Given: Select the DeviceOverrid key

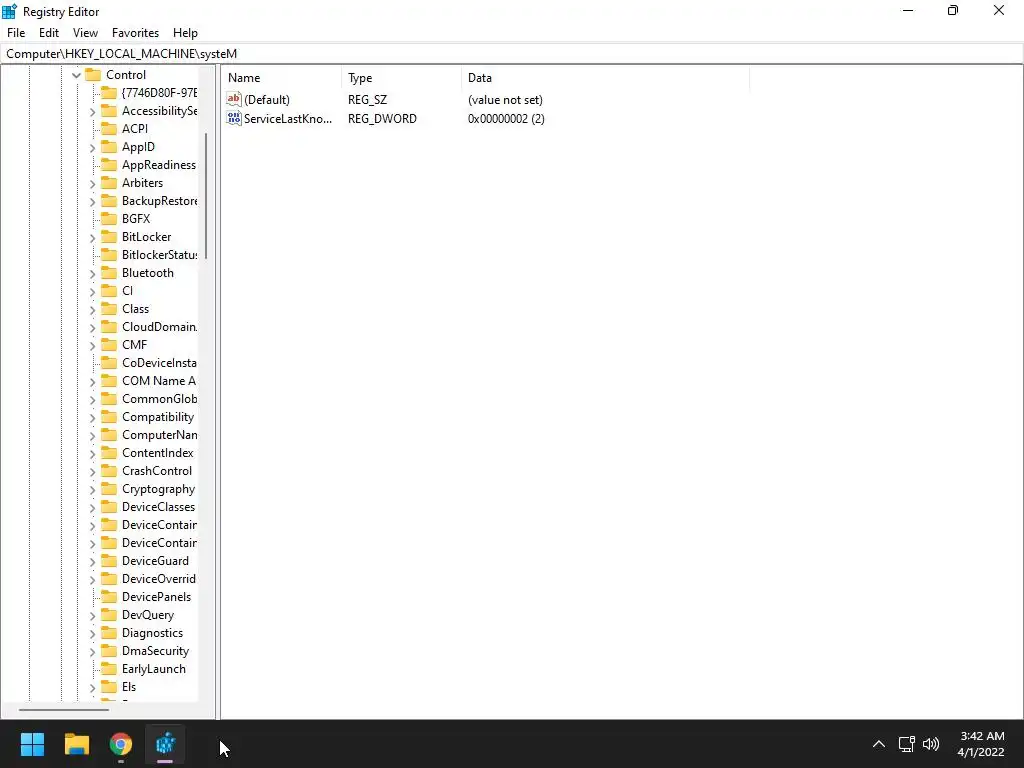Looking at the screenshot, I should tap(159, 579).
